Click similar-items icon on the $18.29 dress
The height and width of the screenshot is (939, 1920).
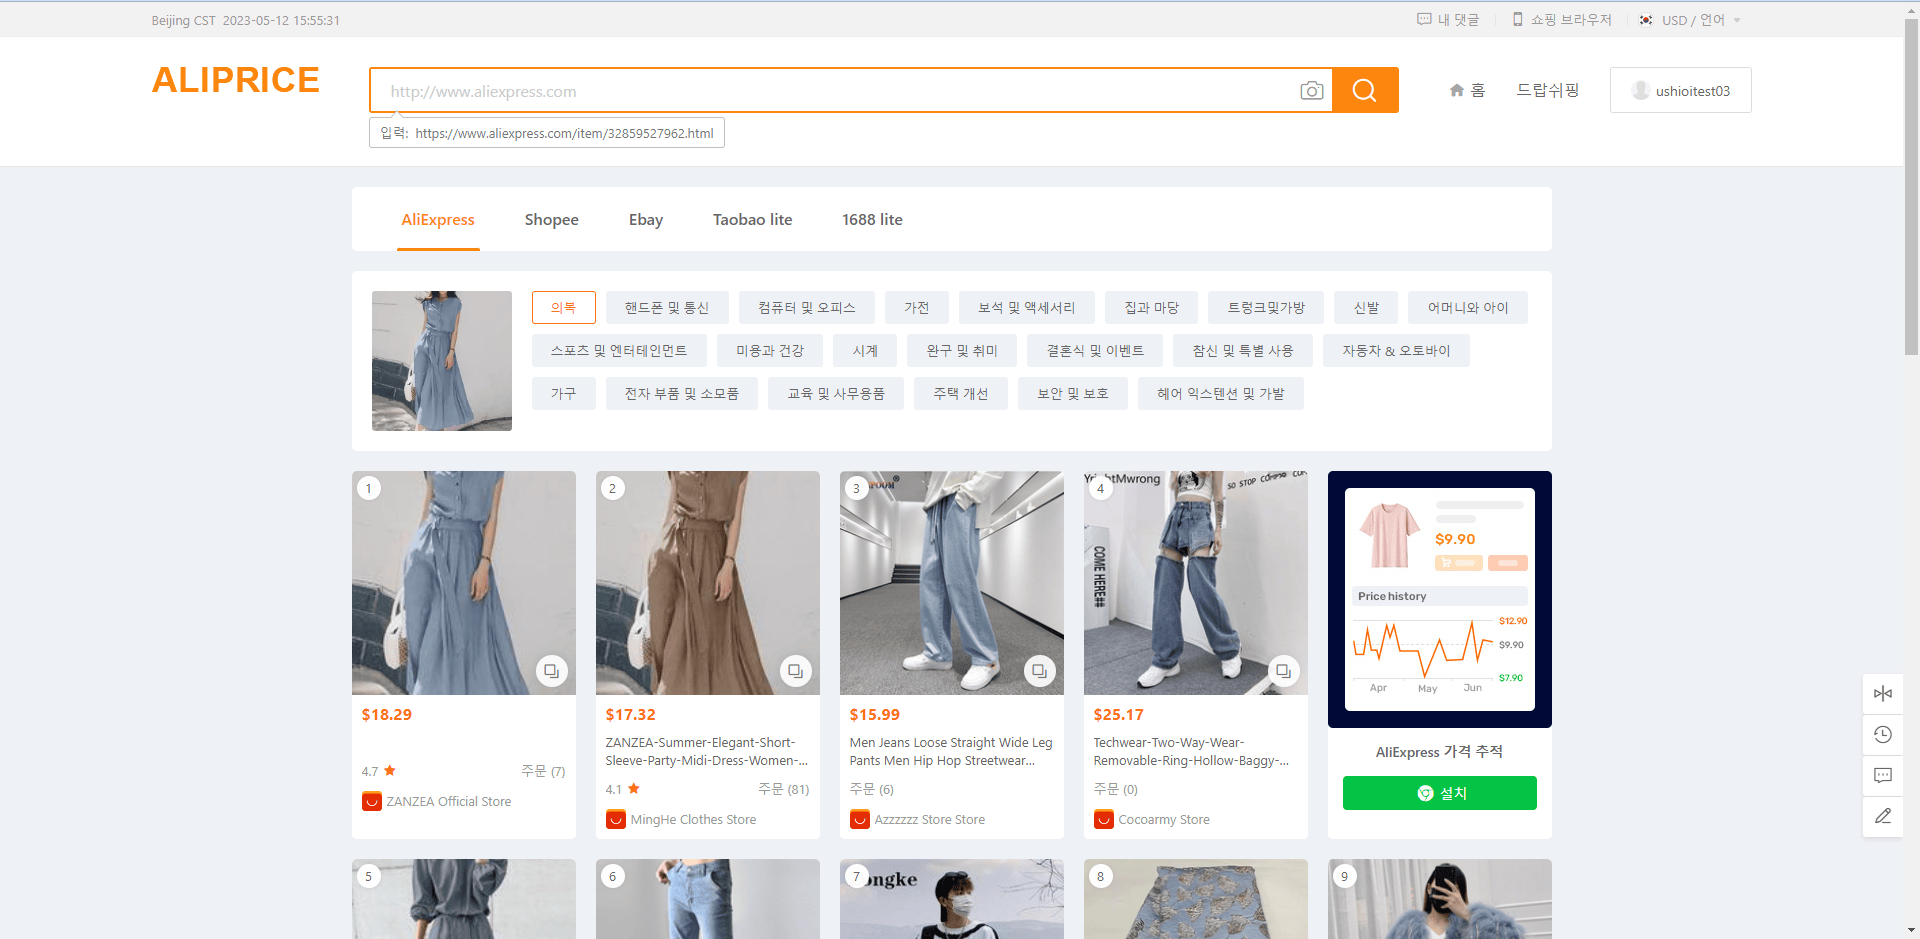pyautogui.click(x=551, y=671)
